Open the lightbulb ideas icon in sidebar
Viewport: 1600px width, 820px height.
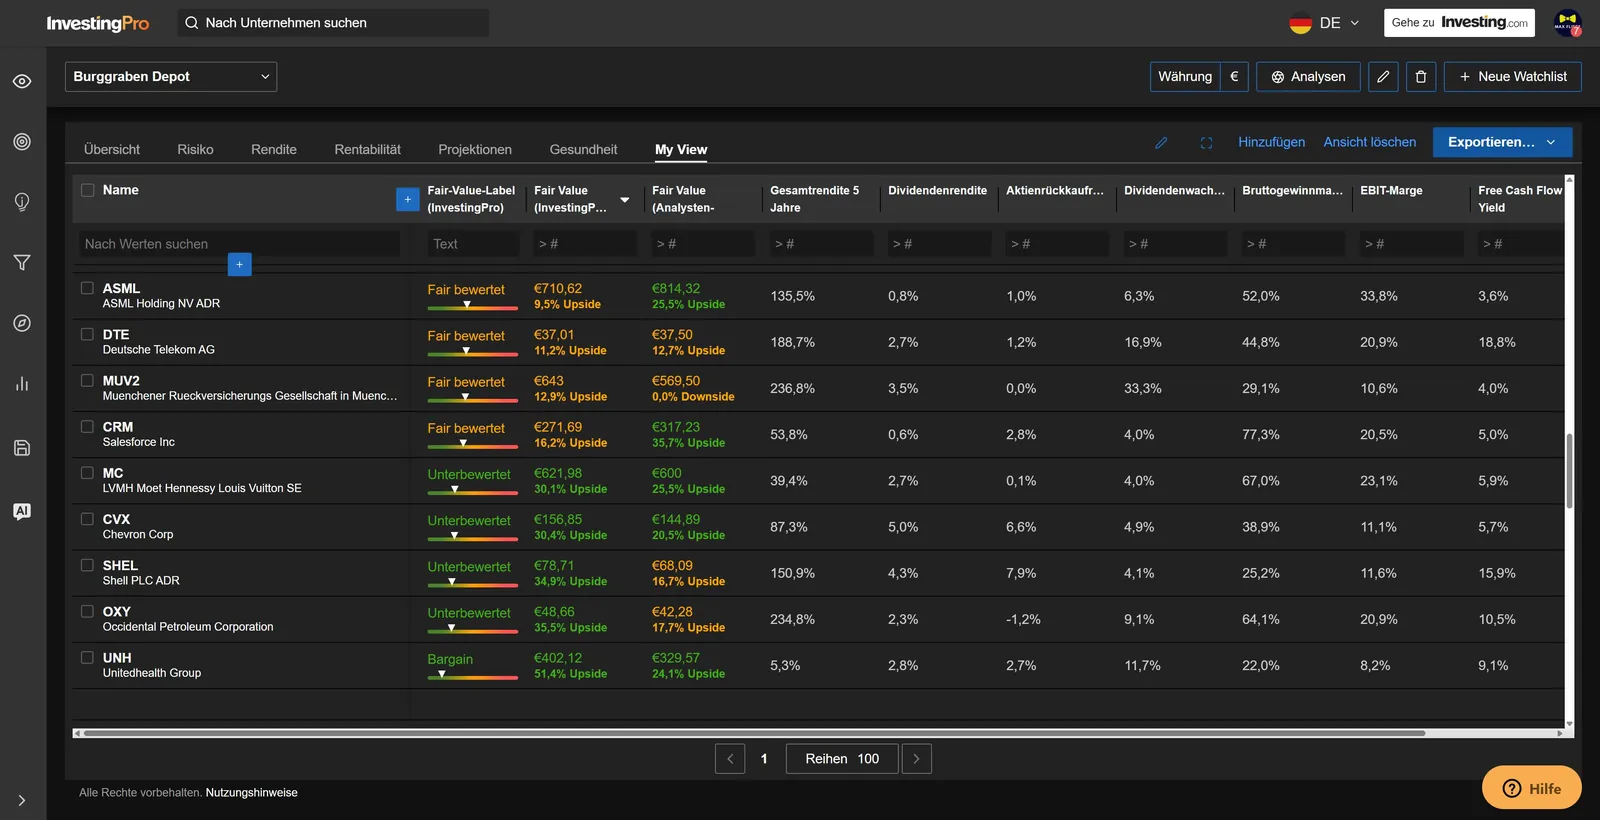pos(22,202)
